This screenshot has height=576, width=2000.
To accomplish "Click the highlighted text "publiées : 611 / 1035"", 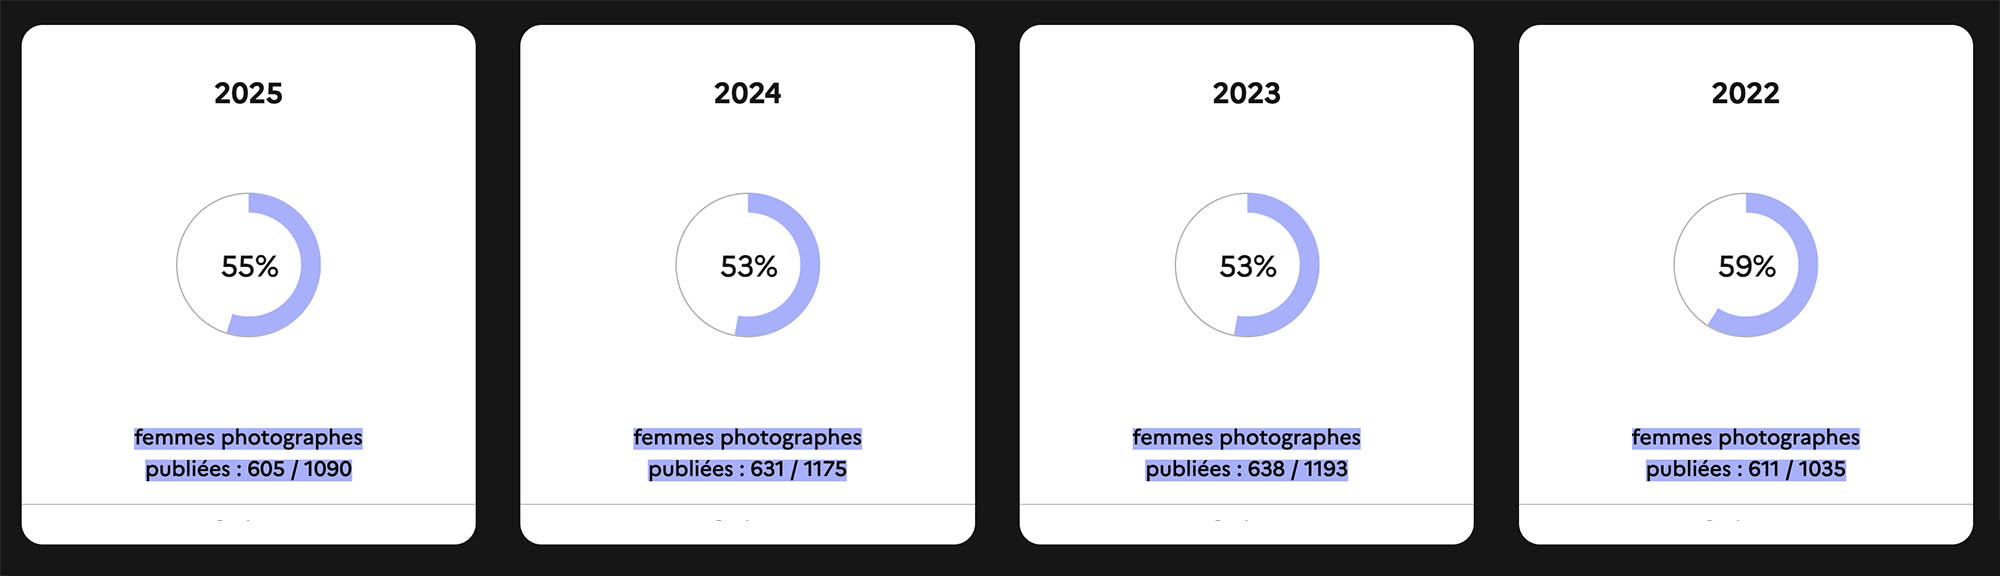I will 1745,469.
